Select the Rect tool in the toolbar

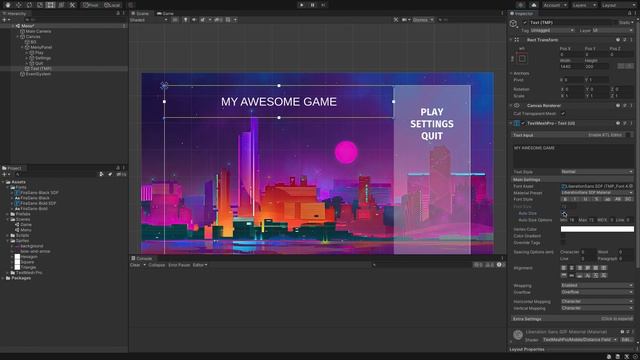pyautogui.click(x=51, y=5)
